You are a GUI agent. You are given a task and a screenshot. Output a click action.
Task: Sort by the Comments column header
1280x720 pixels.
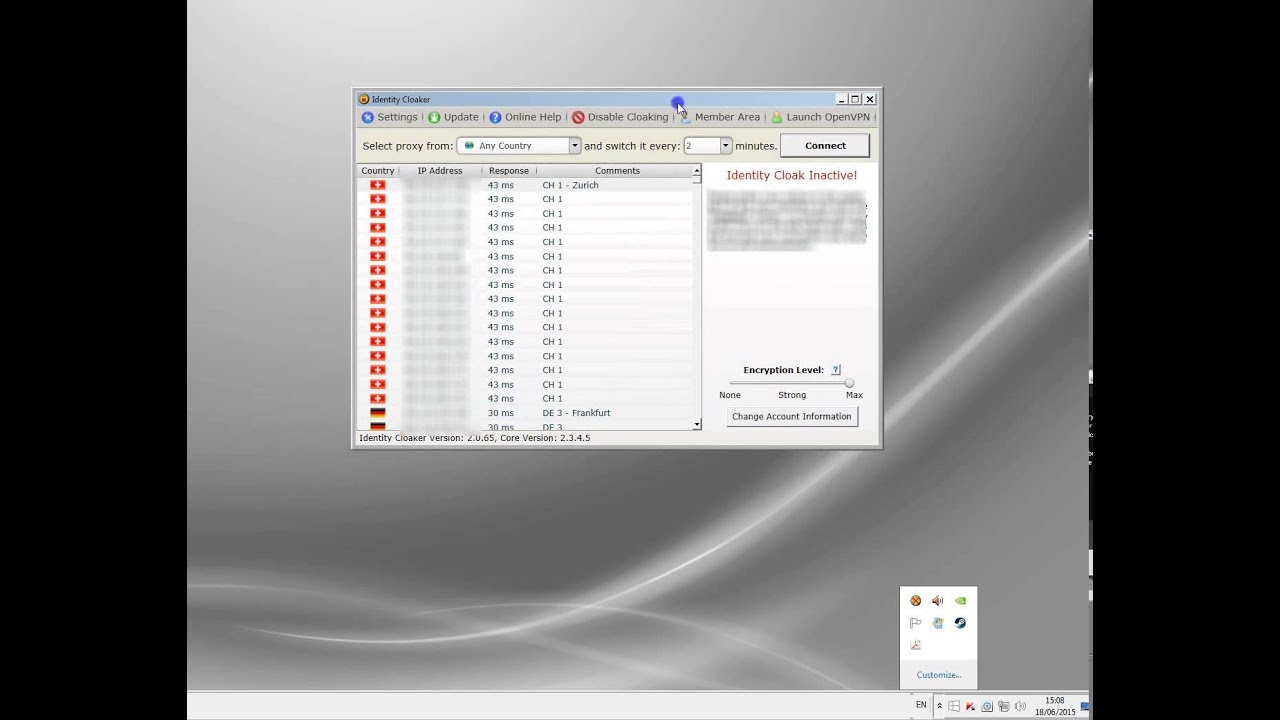[x=617, y=171]
